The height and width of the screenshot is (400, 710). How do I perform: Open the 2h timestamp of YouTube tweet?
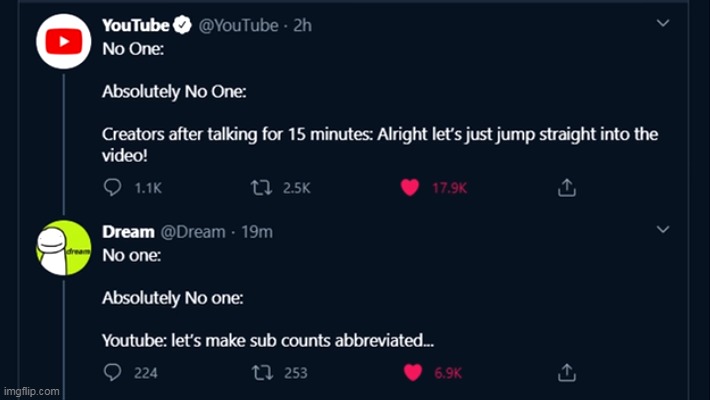pos(302,25)
